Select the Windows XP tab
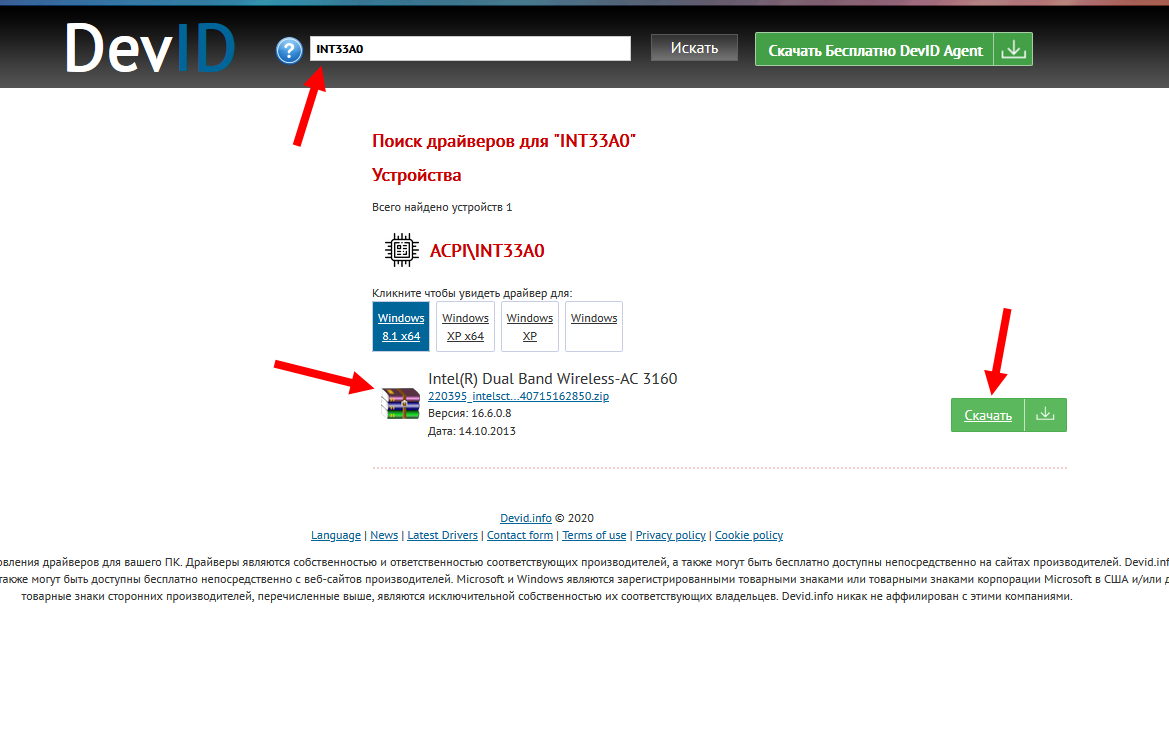The height and width of the screenshot is (753, 1169). click(x=529, y=327)
